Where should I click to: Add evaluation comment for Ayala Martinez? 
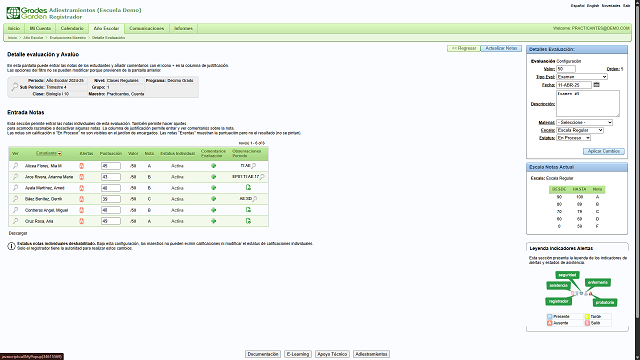pos(213,188)
